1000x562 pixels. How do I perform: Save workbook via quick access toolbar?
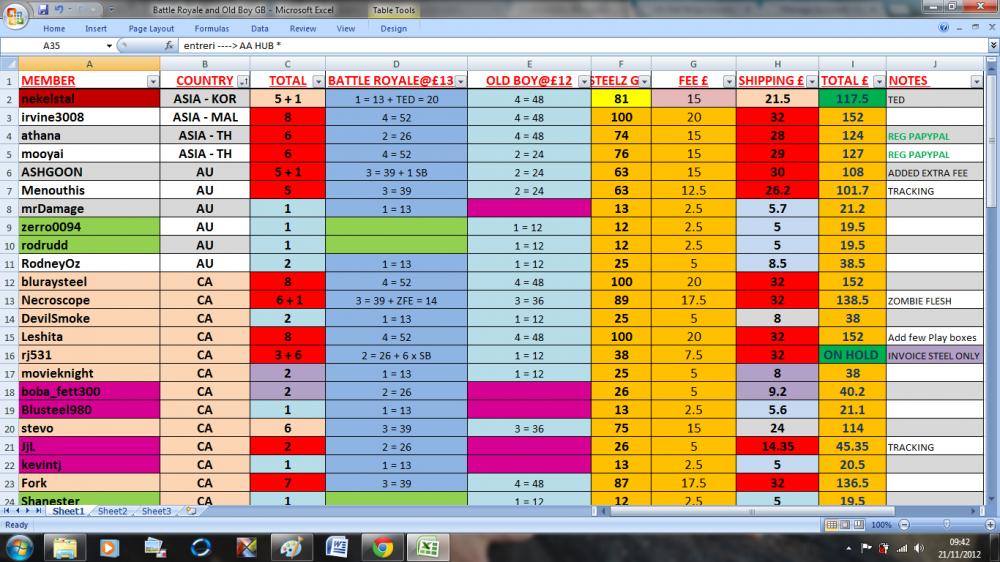coord(43,10)
